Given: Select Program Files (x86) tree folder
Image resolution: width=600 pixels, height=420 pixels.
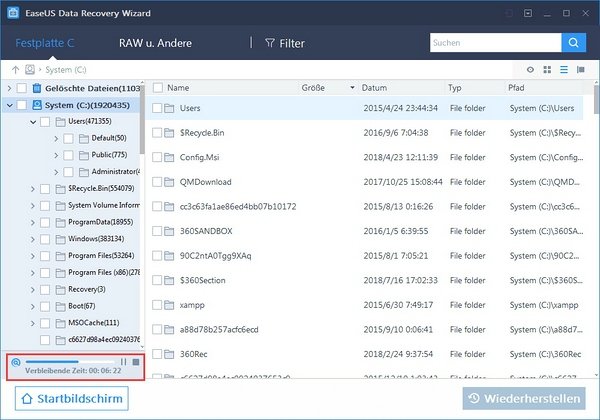Looking at the screenshot, I should (x=104, y=272).
